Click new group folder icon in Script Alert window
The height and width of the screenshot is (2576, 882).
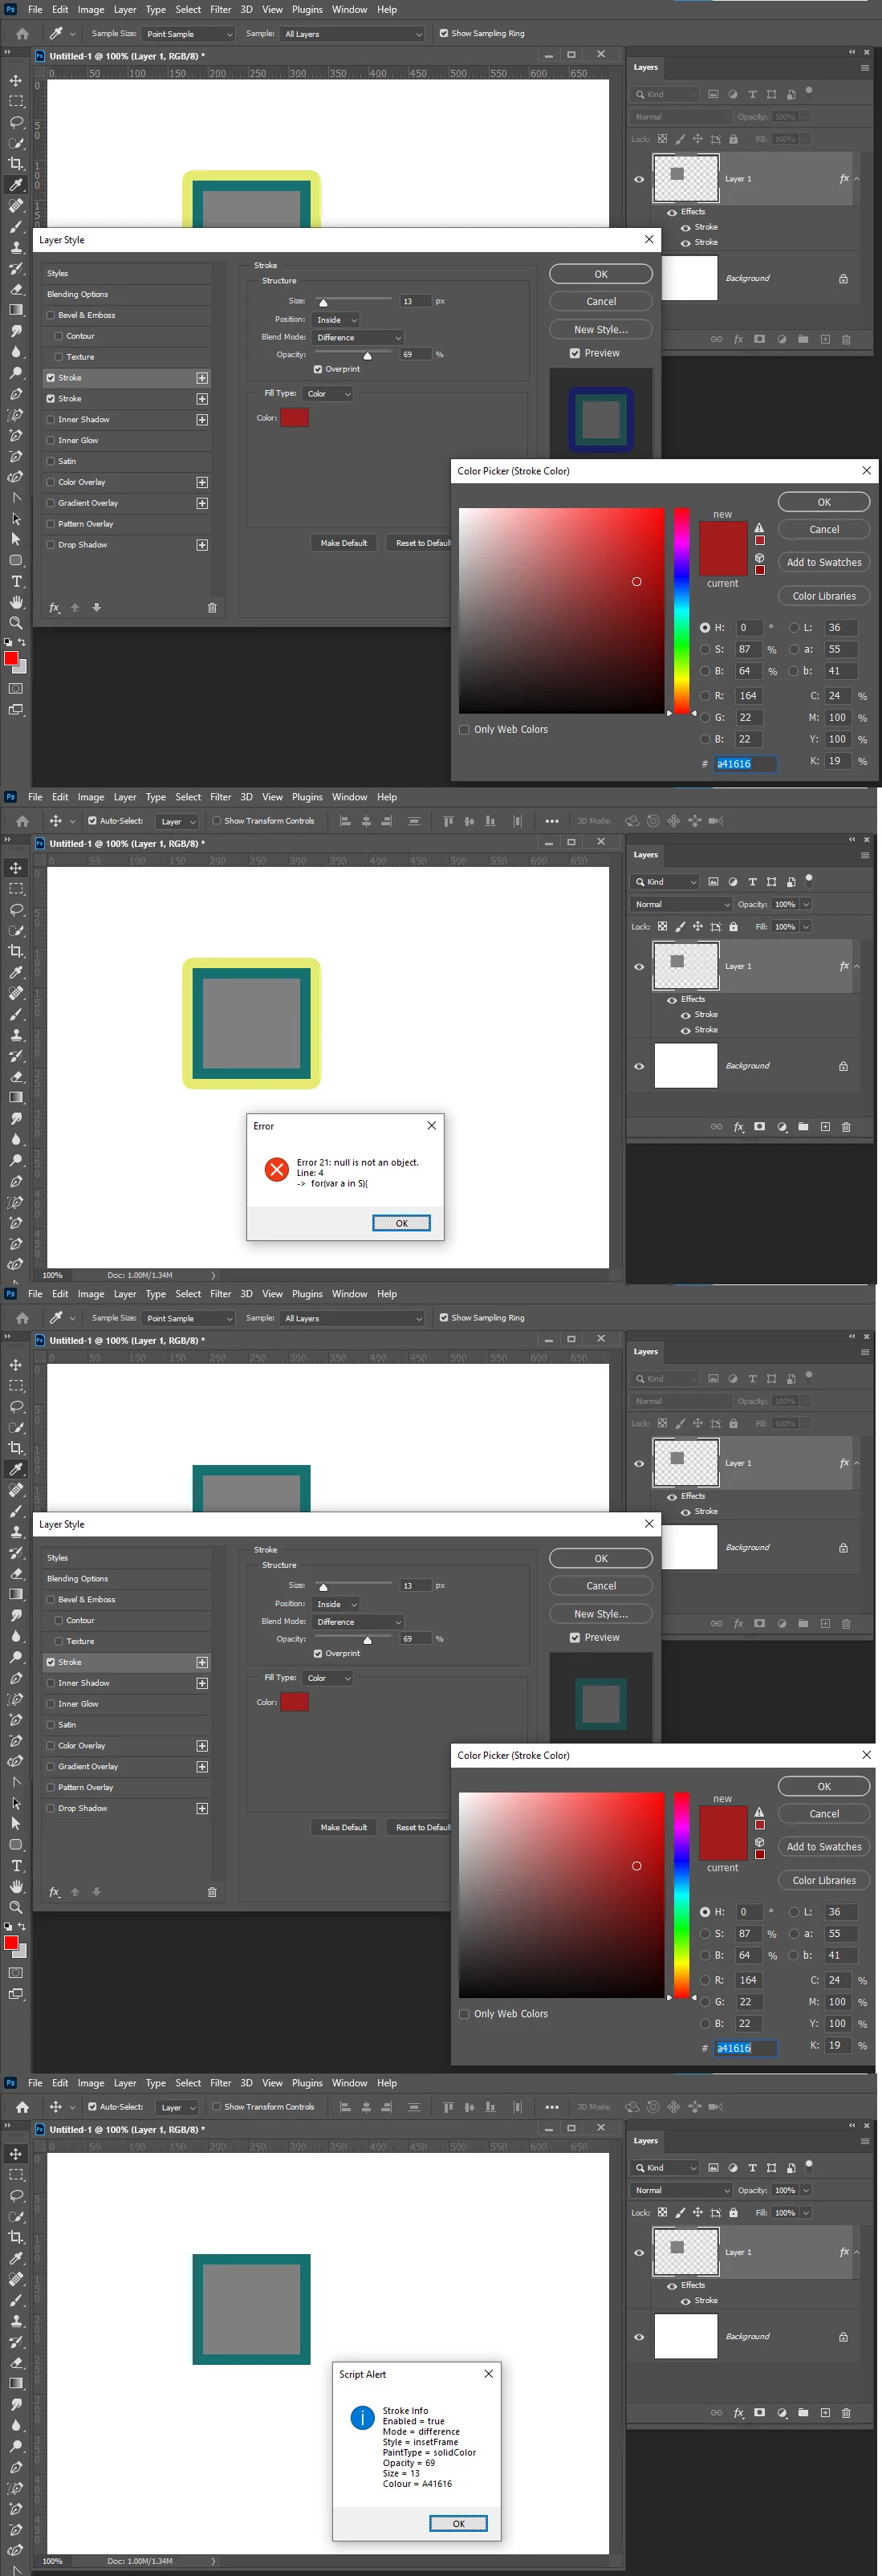(x=803, y=2412)
